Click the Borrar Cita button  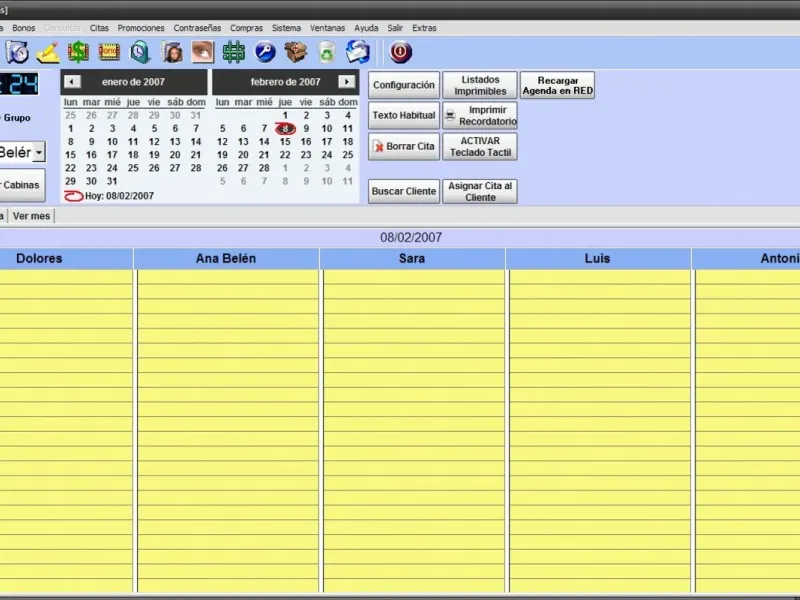tap(404, 146)
